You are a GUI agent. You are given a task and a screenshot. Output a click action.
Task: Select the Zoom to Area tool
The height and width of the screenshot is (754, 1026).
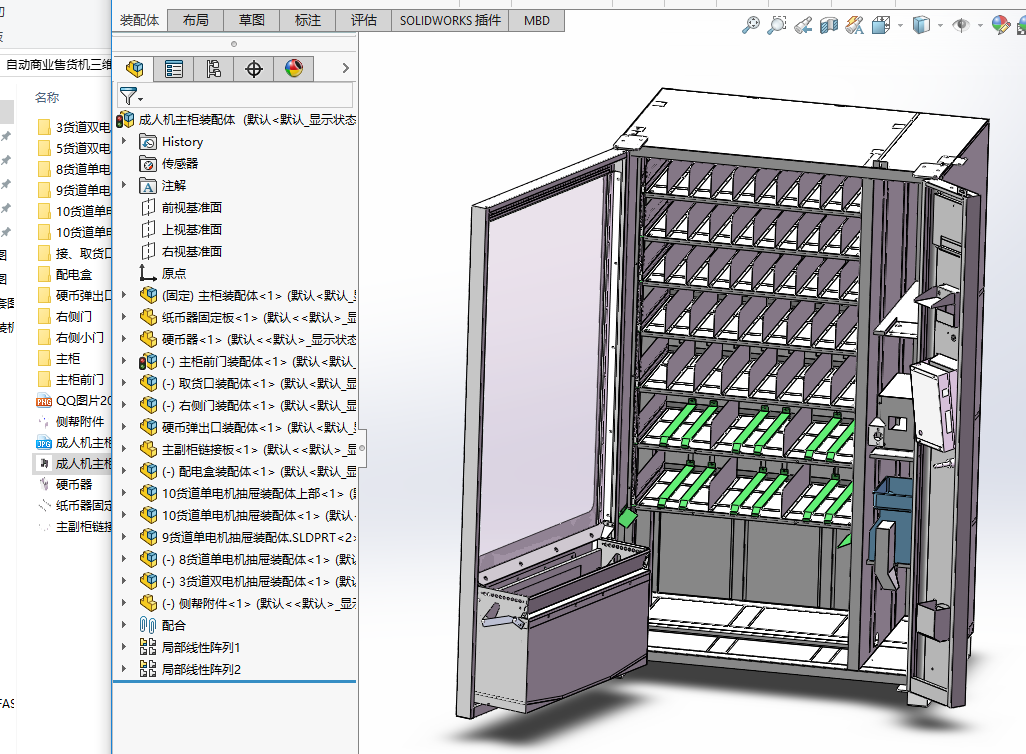pos(777,26)
